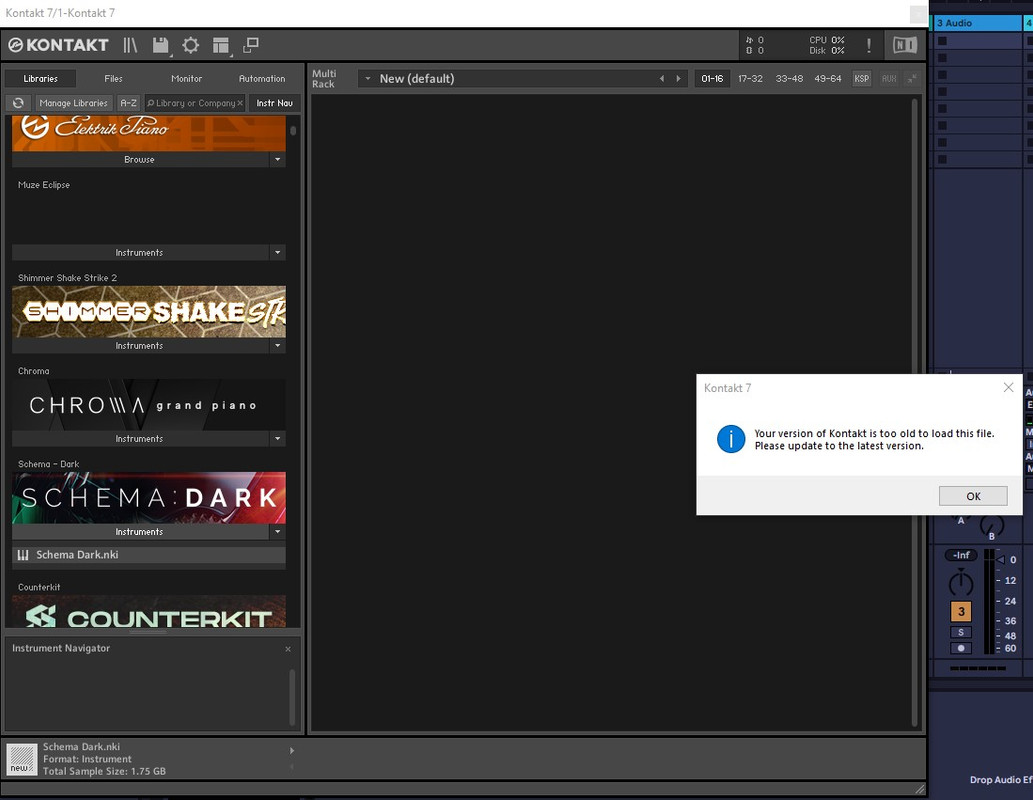Open dropdown arrow for Muze Eclipse
The height and width of the screenshot is (800, 1033).
click(277, 252)
